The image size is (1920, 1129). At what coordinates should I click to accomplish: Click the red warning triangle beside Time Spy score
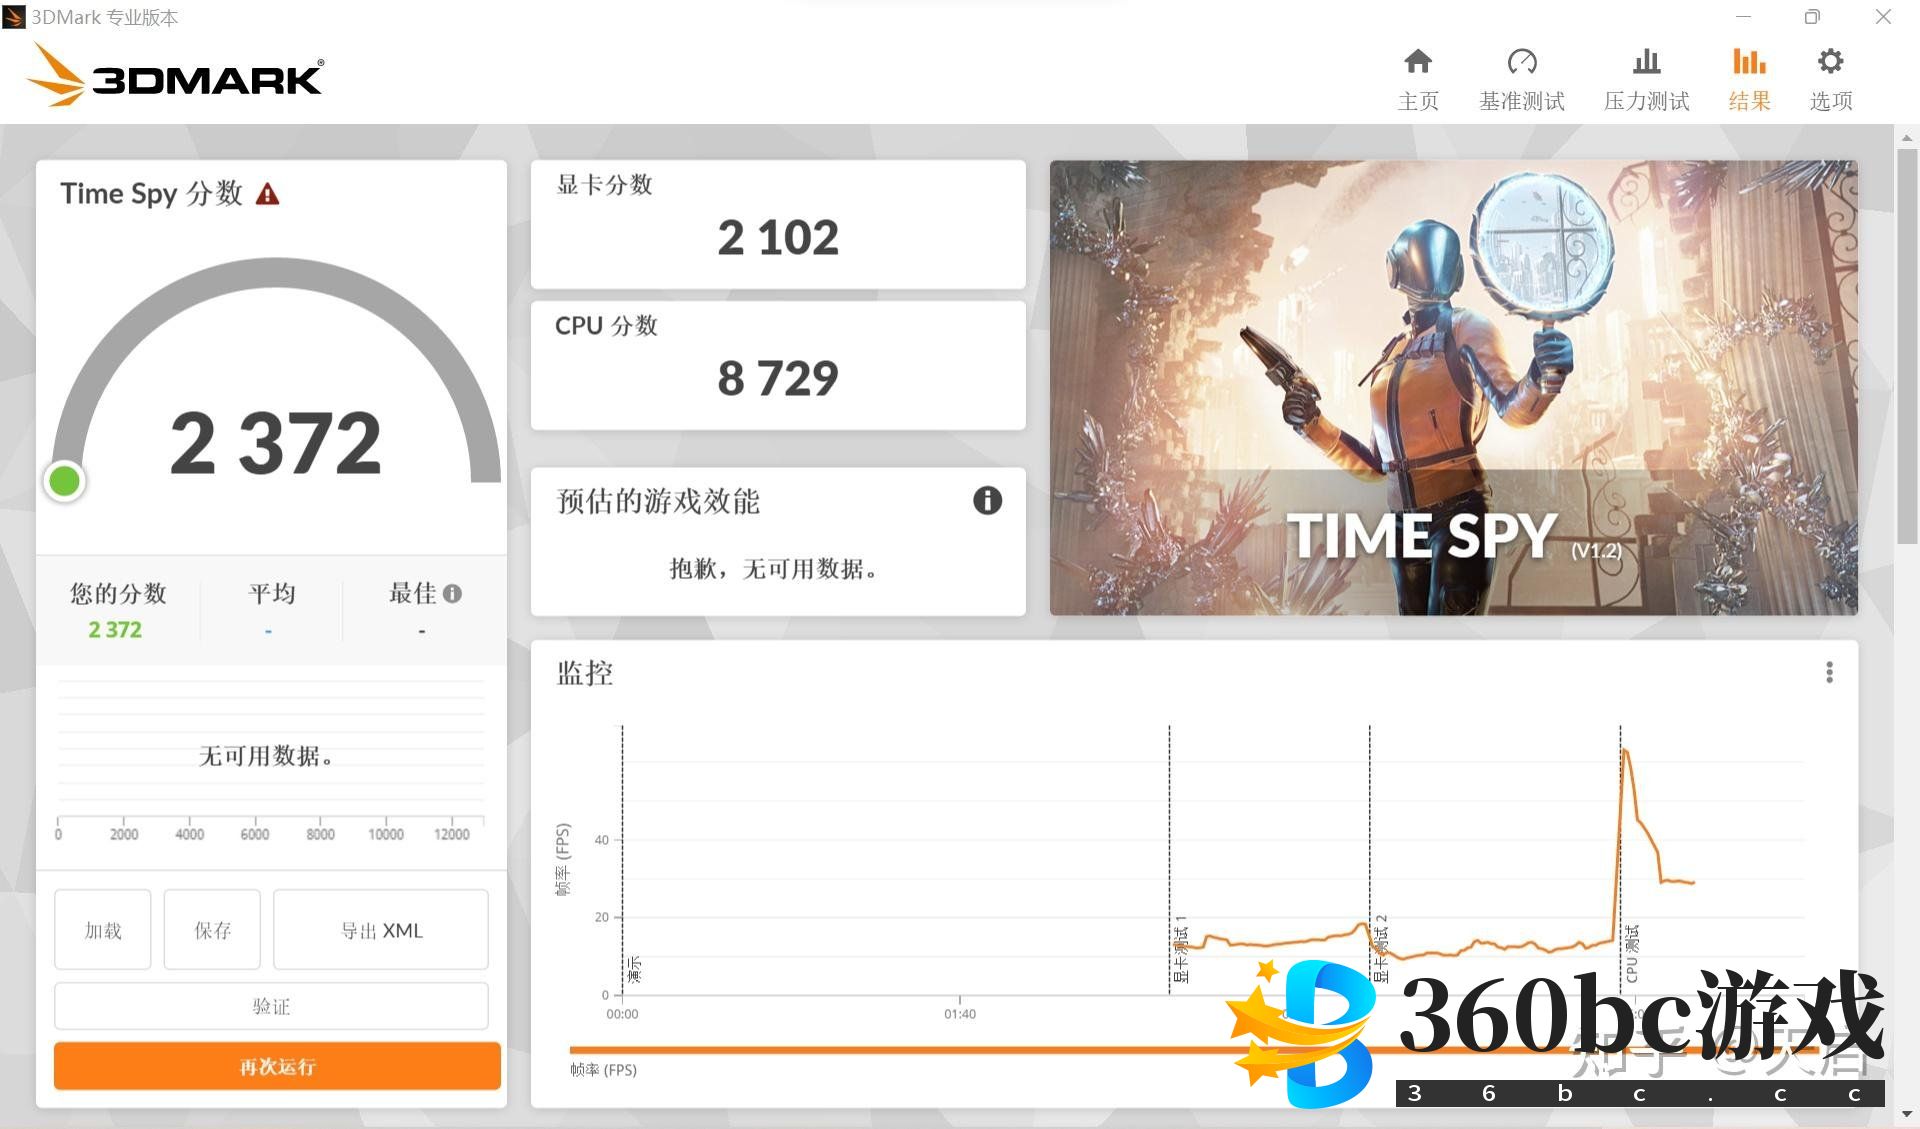tap(267, 194)
